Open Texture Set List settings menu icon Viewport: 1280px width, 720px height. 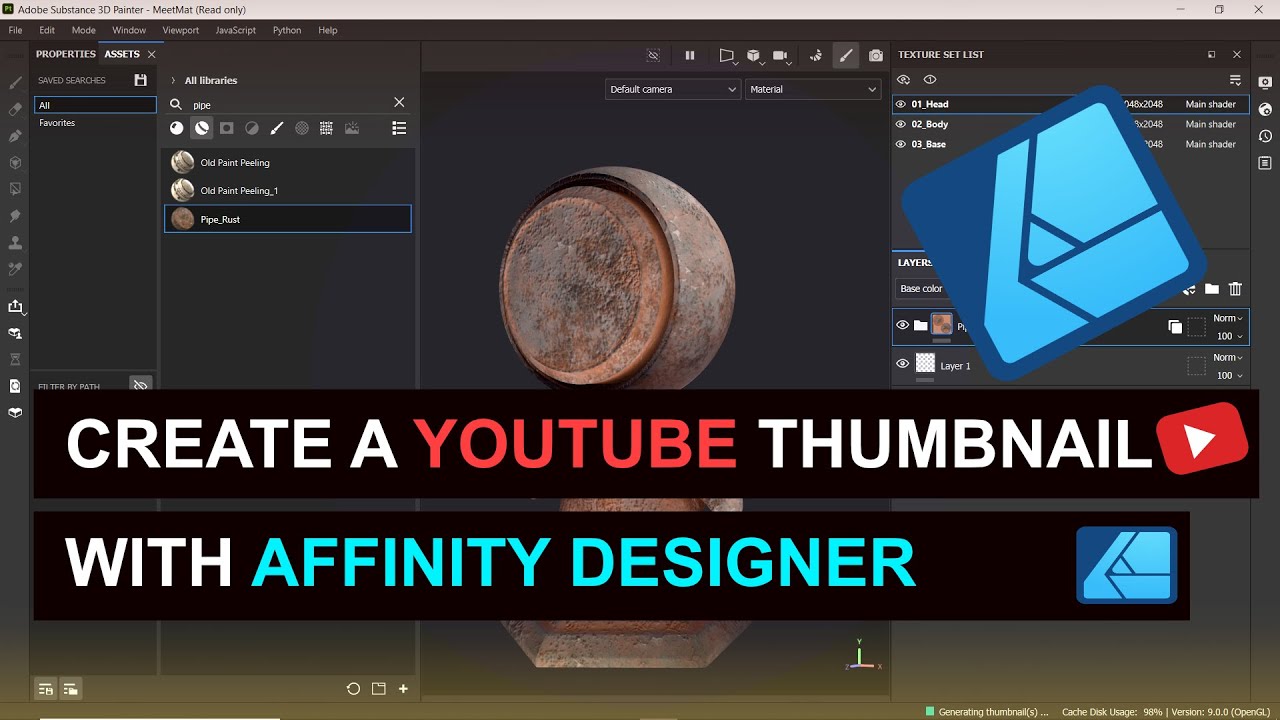pos(1235,80)
